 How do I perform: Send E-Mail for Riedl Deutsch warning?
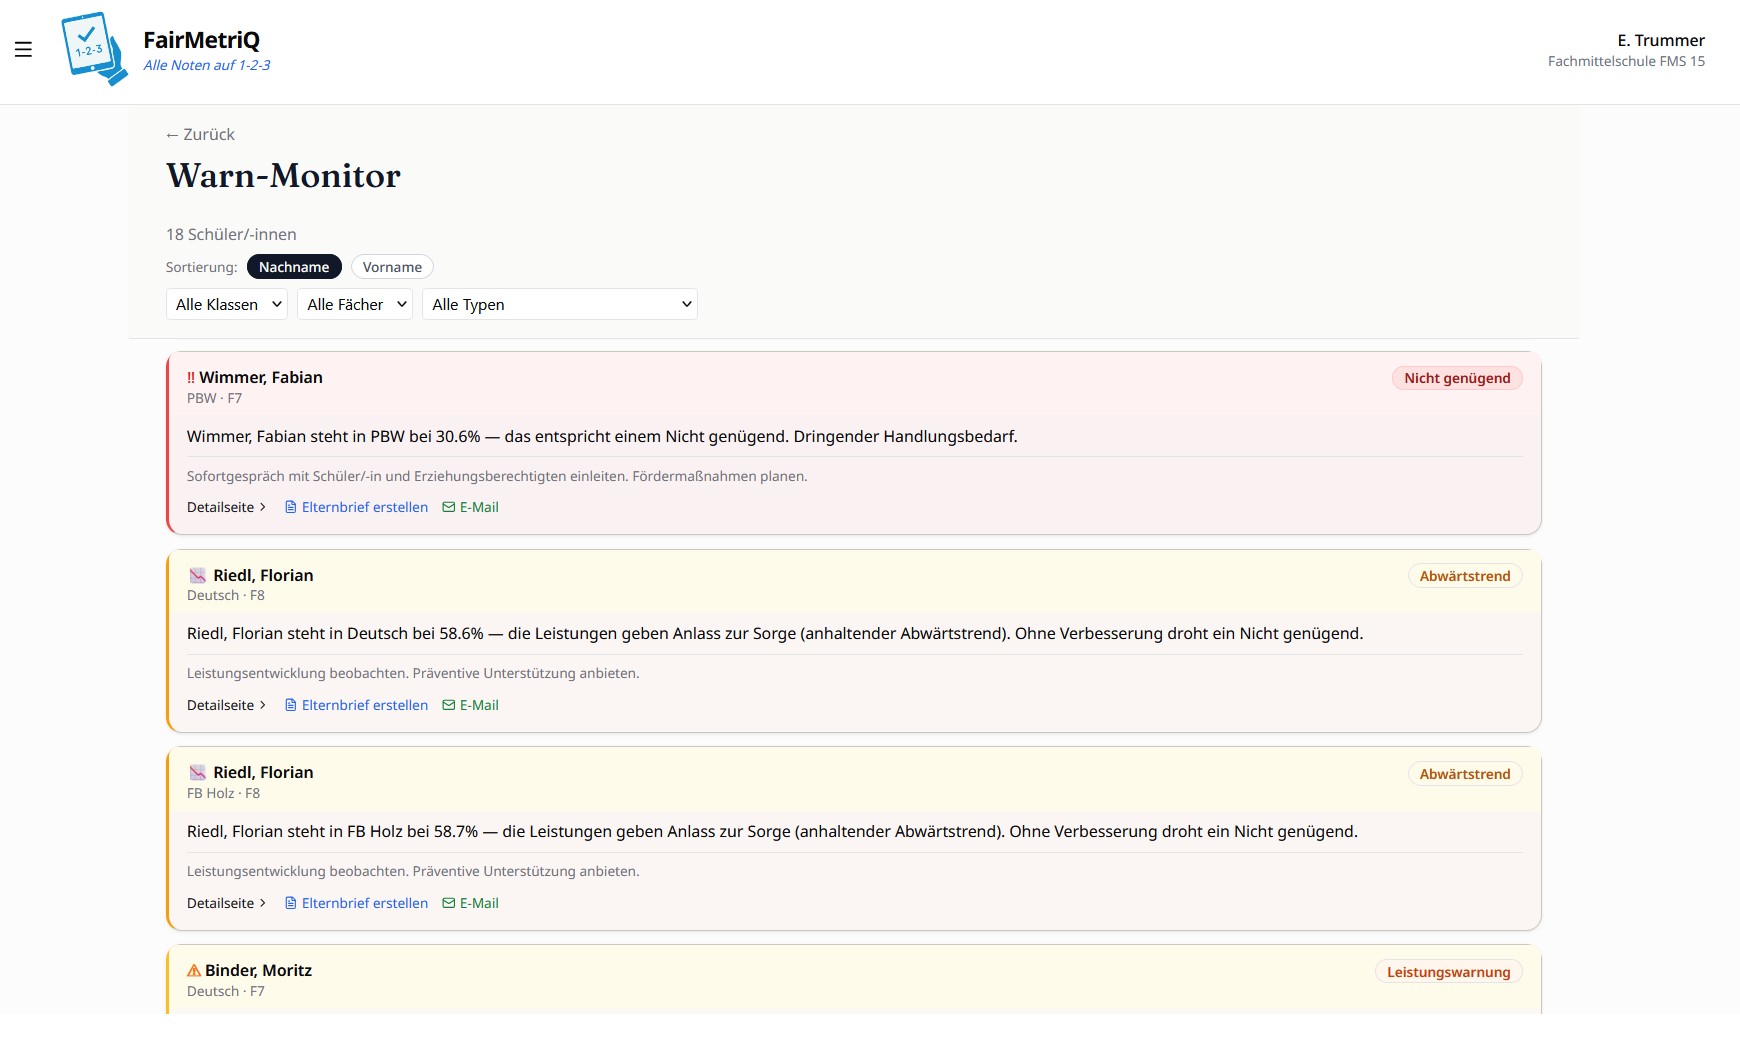click(x=471, y=705)
